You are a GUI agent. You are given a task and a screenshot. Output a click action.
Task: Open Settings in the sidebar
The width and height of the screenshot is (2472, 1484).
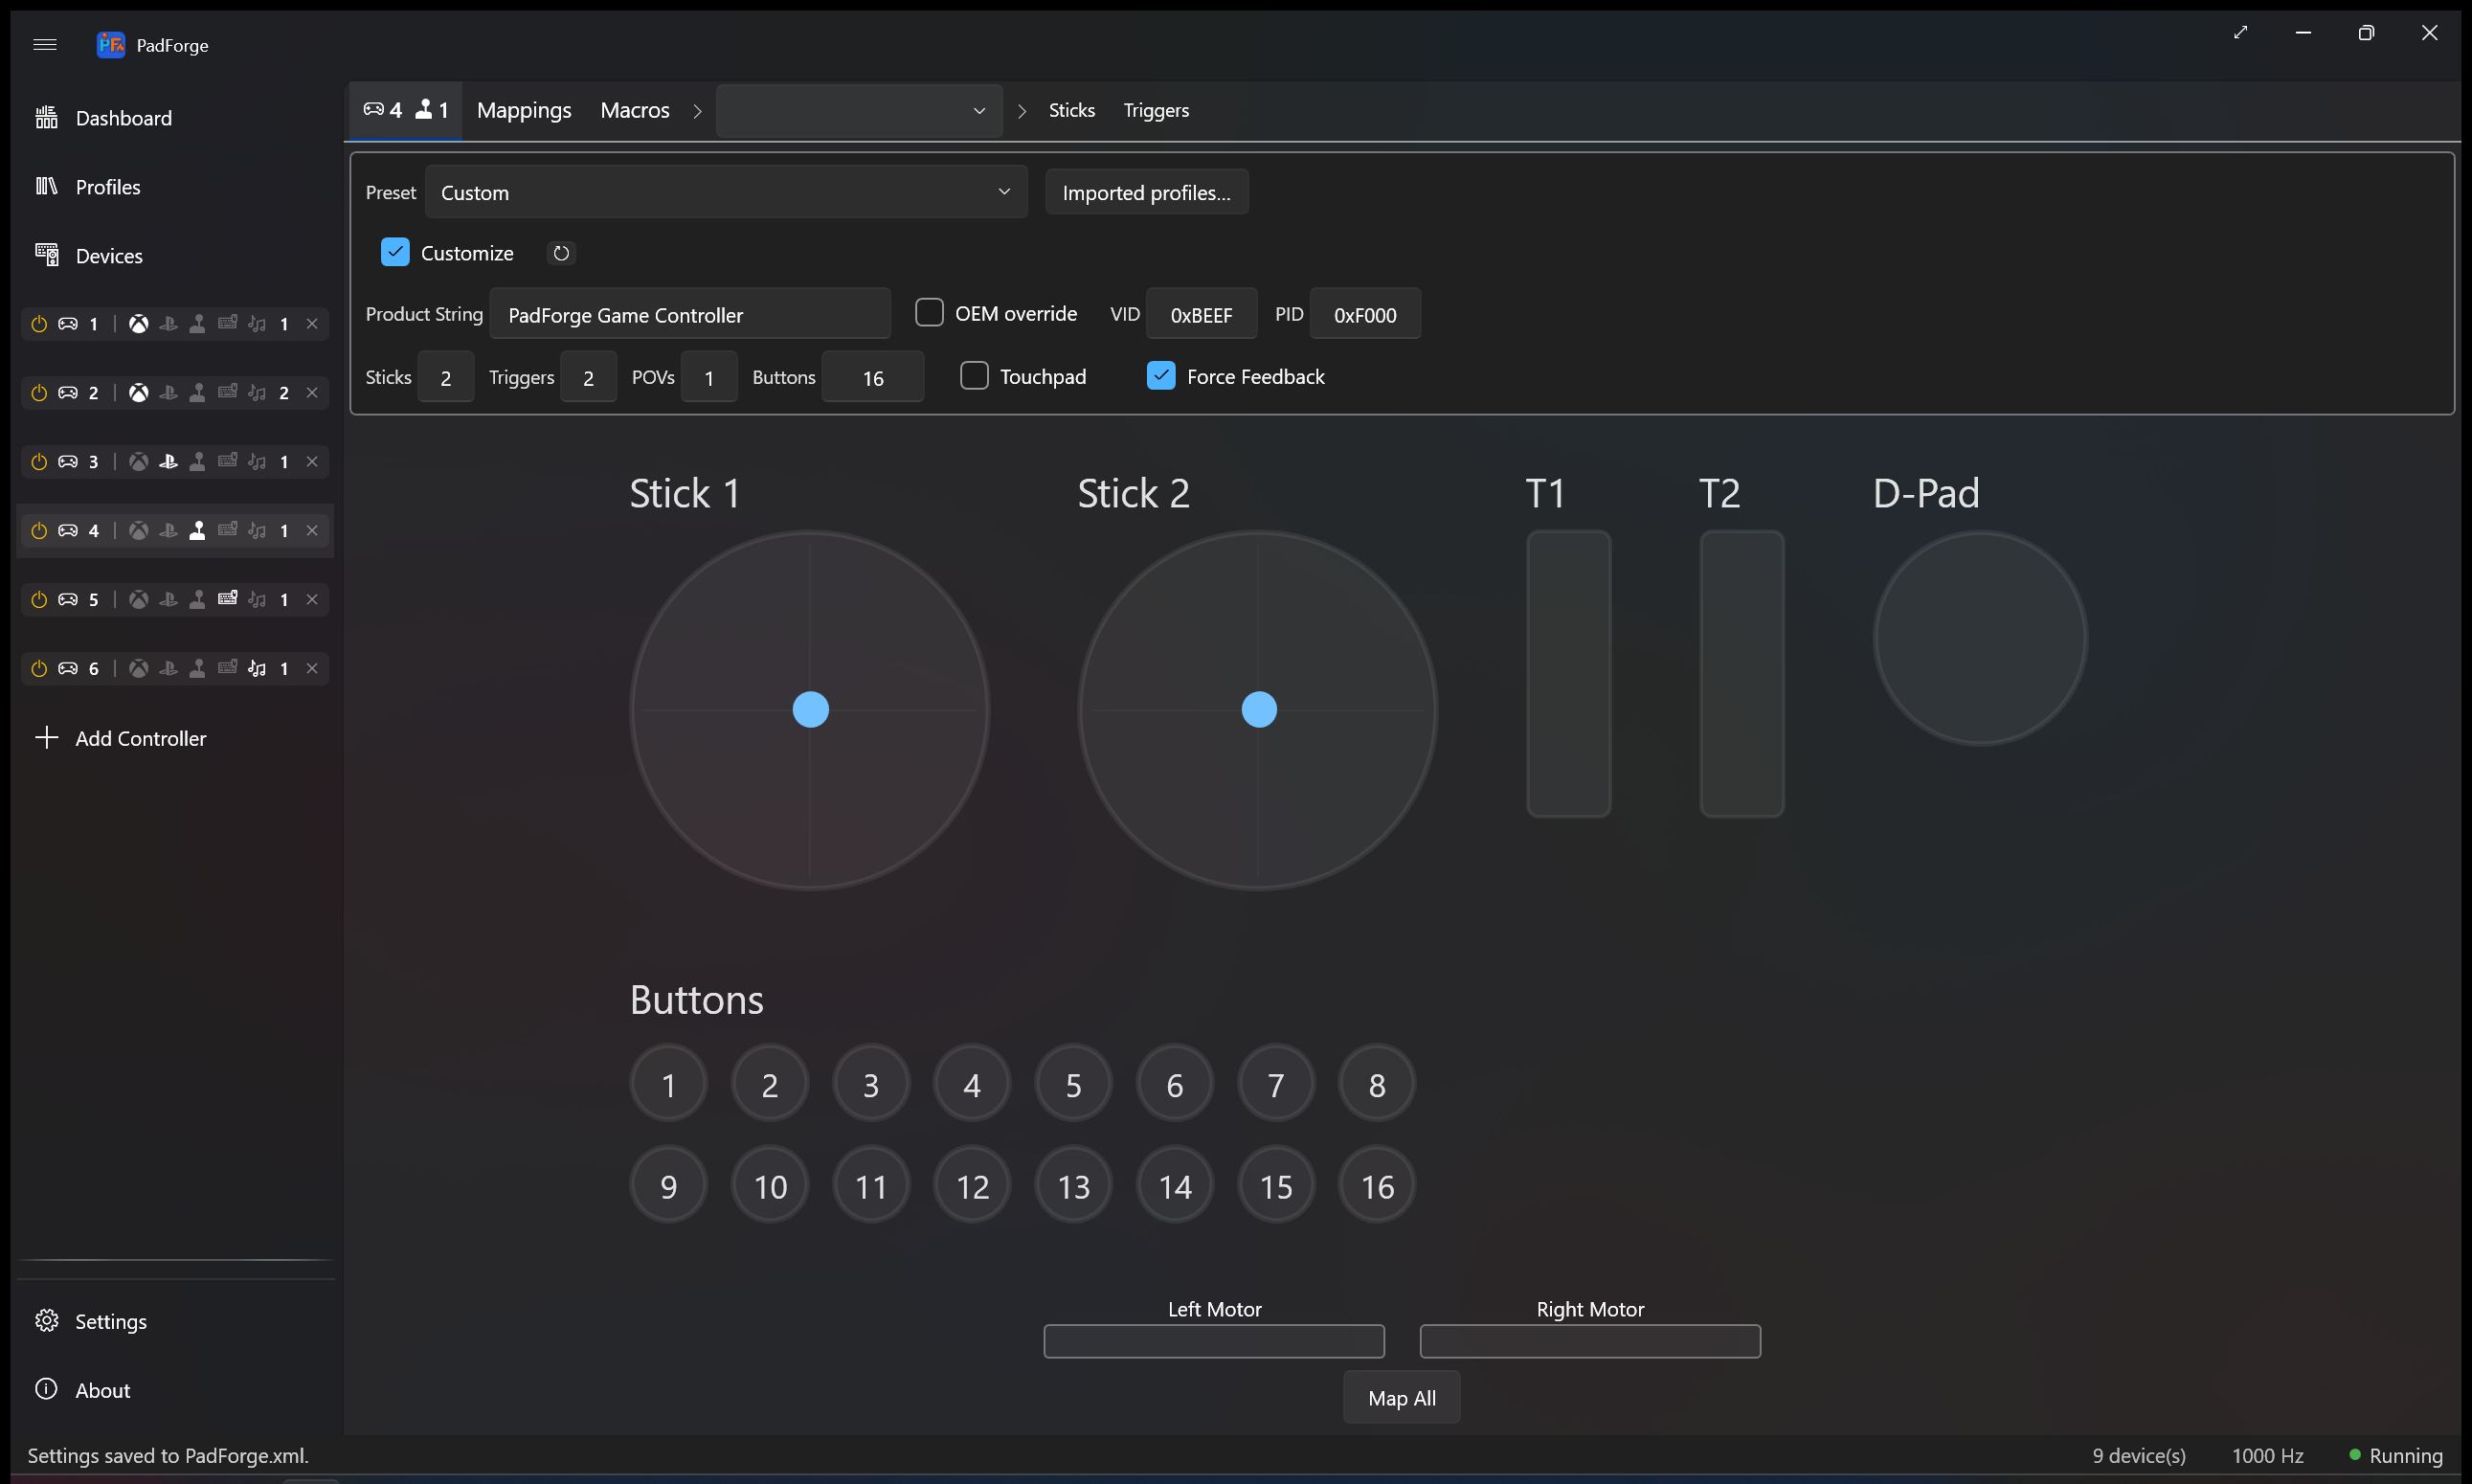coord(175,1321)
